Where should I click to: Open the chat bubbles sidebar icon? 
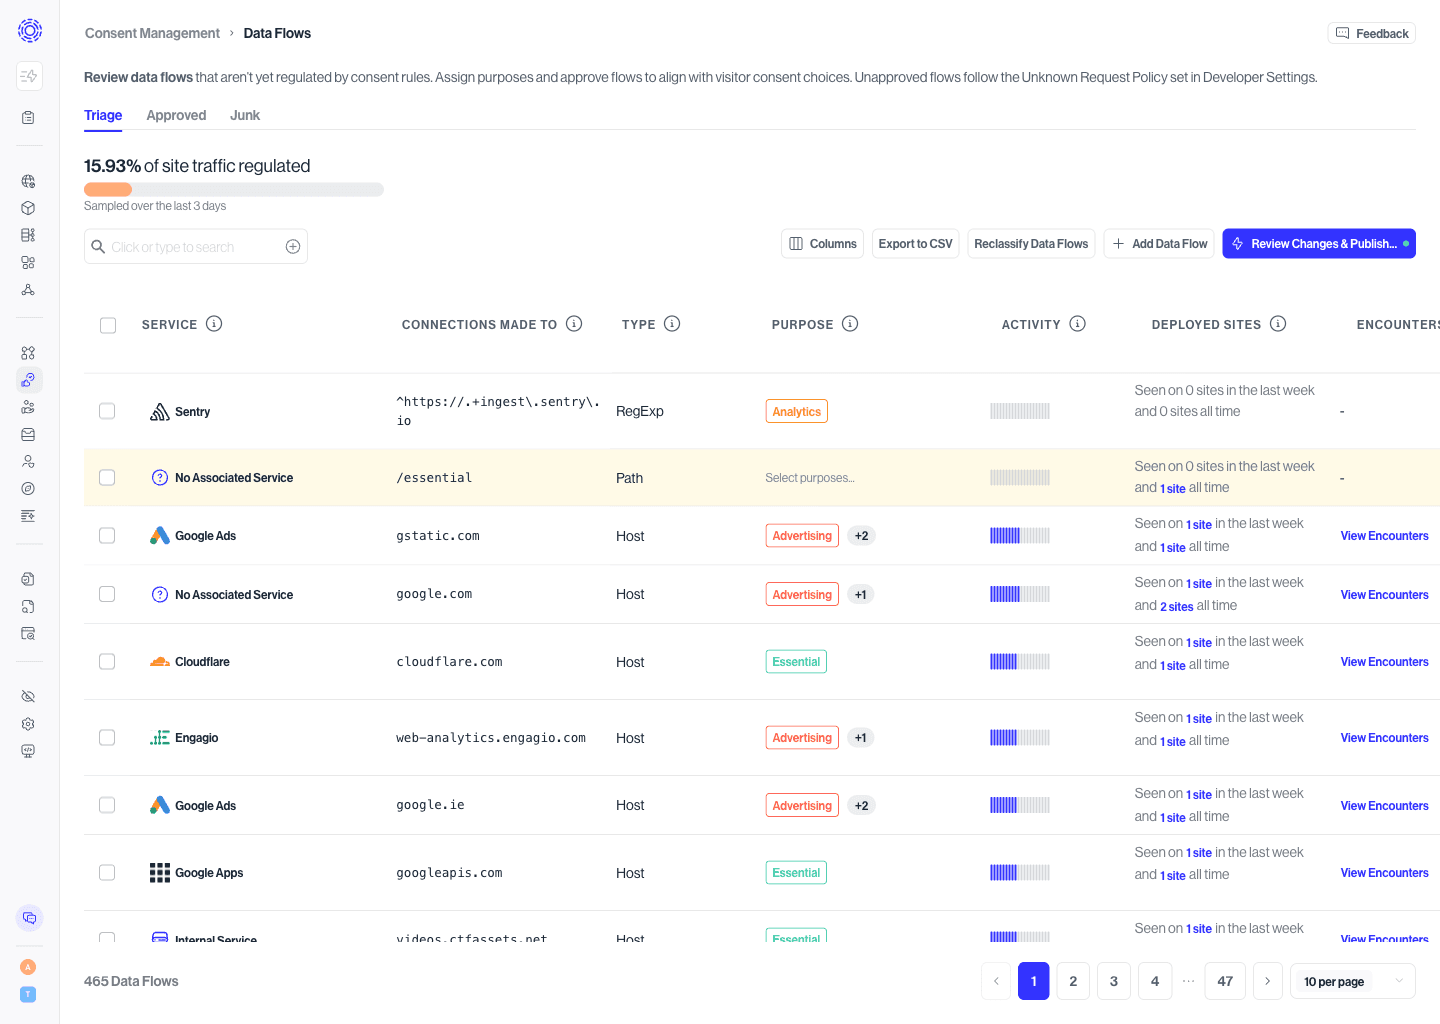click(x=29, y=918)
